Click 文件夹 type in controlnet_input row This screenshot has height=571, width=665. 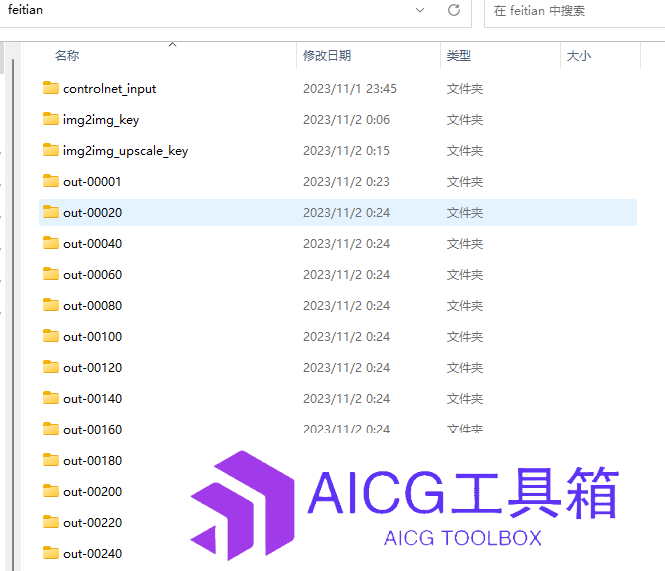(x=465, y=89)
